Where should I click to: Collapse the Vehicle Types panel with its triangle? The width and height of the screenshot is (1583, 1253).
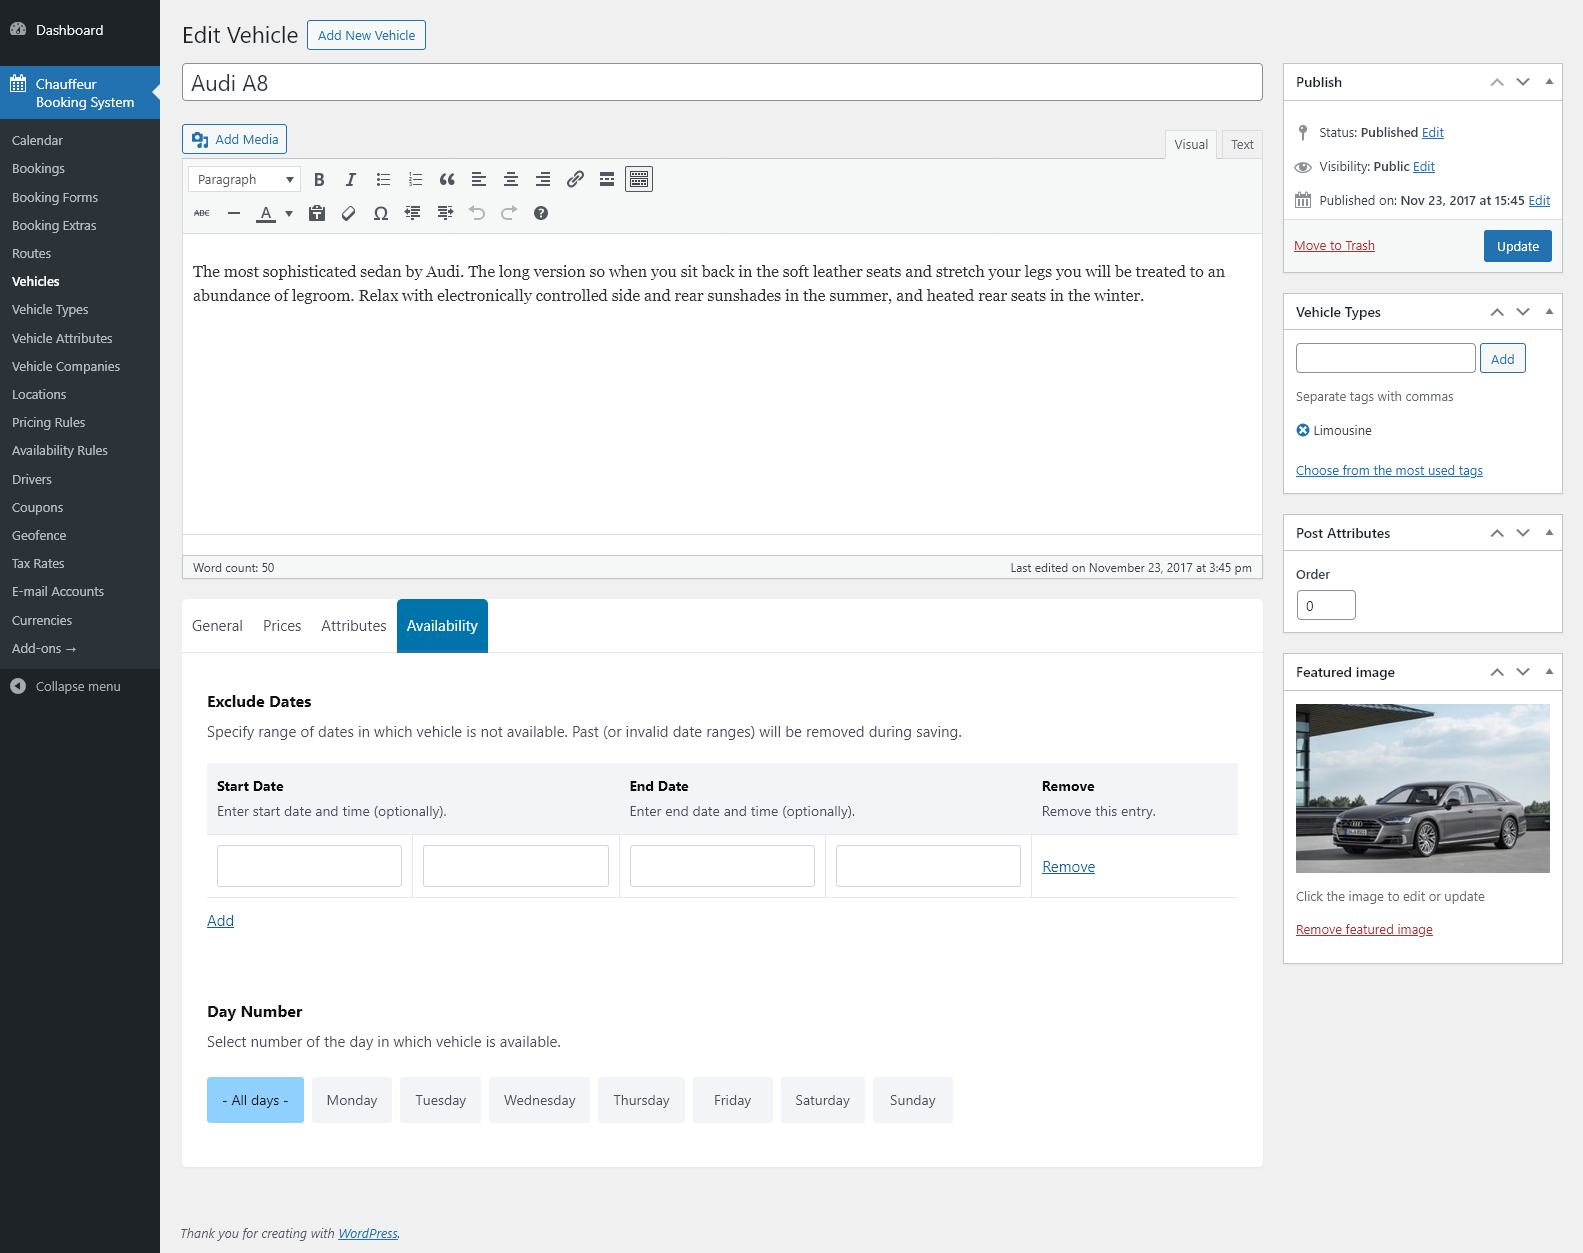coord(1549,312)
